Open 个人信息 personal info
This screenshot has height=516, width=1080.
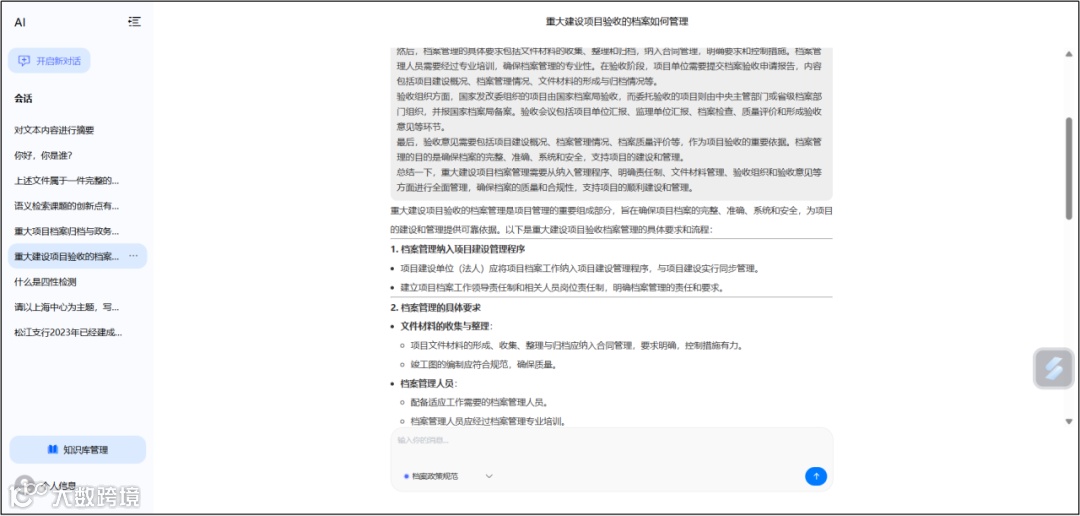[58, 486]
